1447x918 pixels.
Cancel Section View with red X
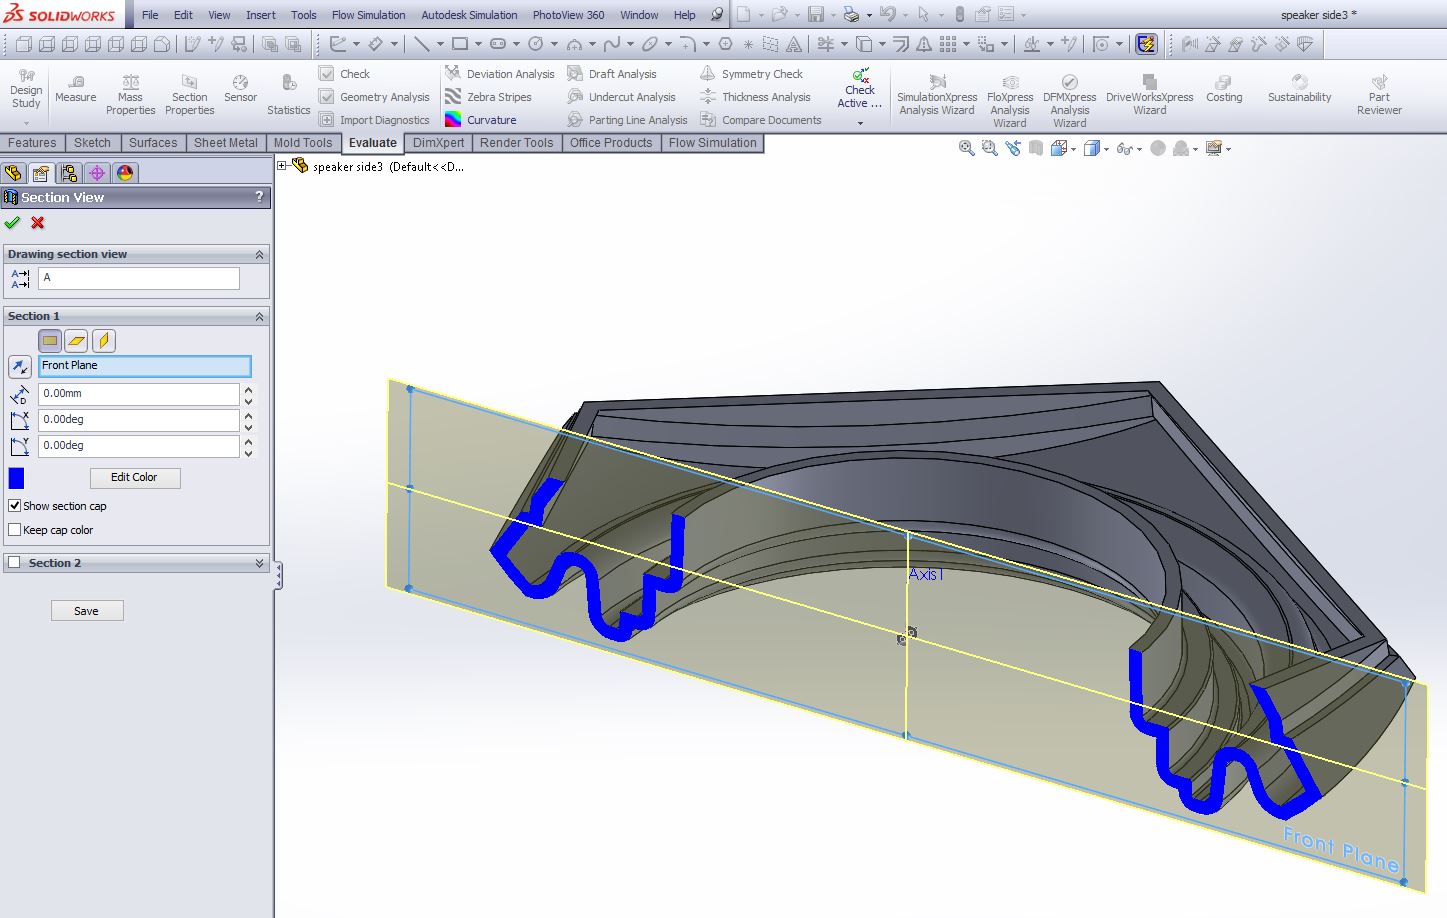38,223
